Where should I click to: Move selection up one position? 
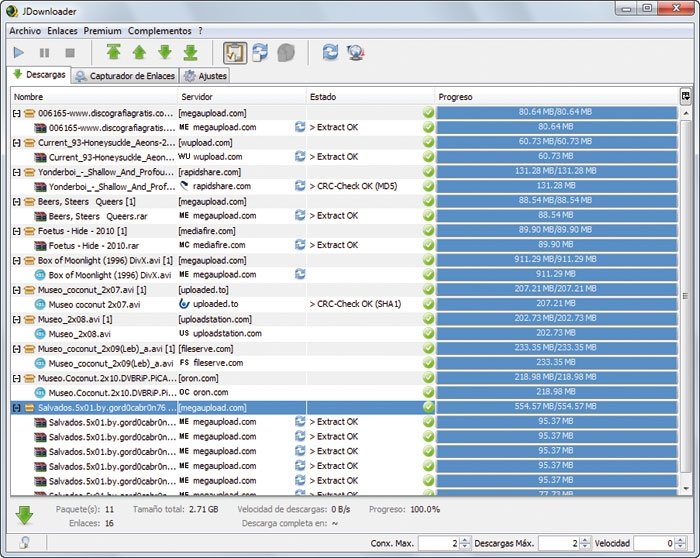139,52
